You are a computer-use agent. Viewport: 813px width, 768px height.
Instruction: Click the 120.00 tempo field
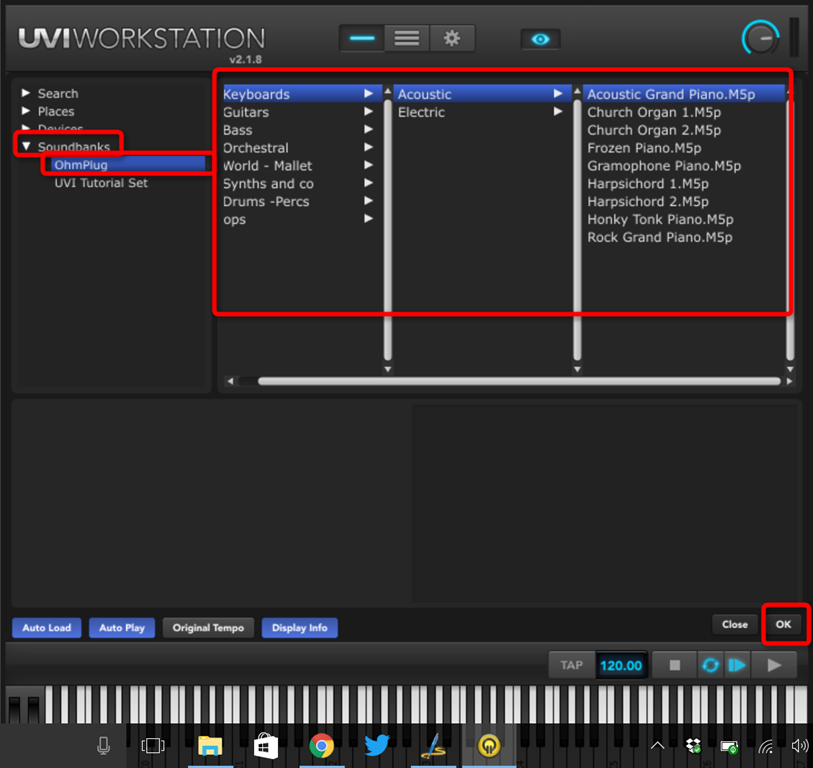point(621,665)
